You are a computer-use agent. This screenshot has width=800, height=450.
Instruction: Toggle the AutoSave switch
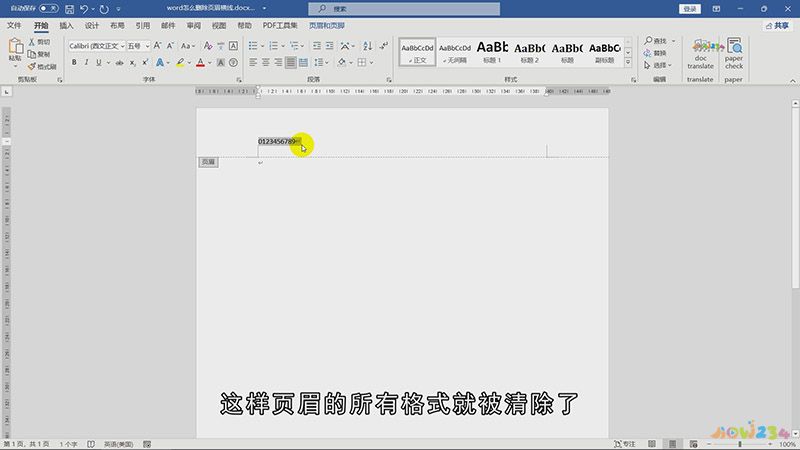click(x=48, y=8)
